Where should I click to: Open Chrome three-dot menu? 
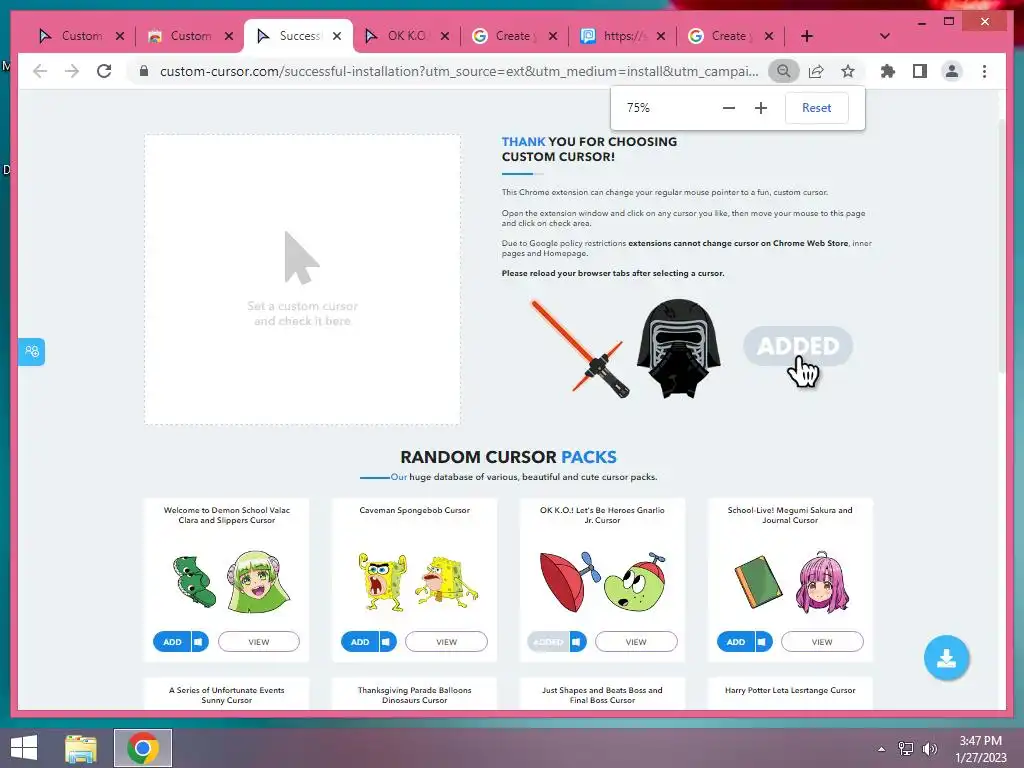[984, 71]
